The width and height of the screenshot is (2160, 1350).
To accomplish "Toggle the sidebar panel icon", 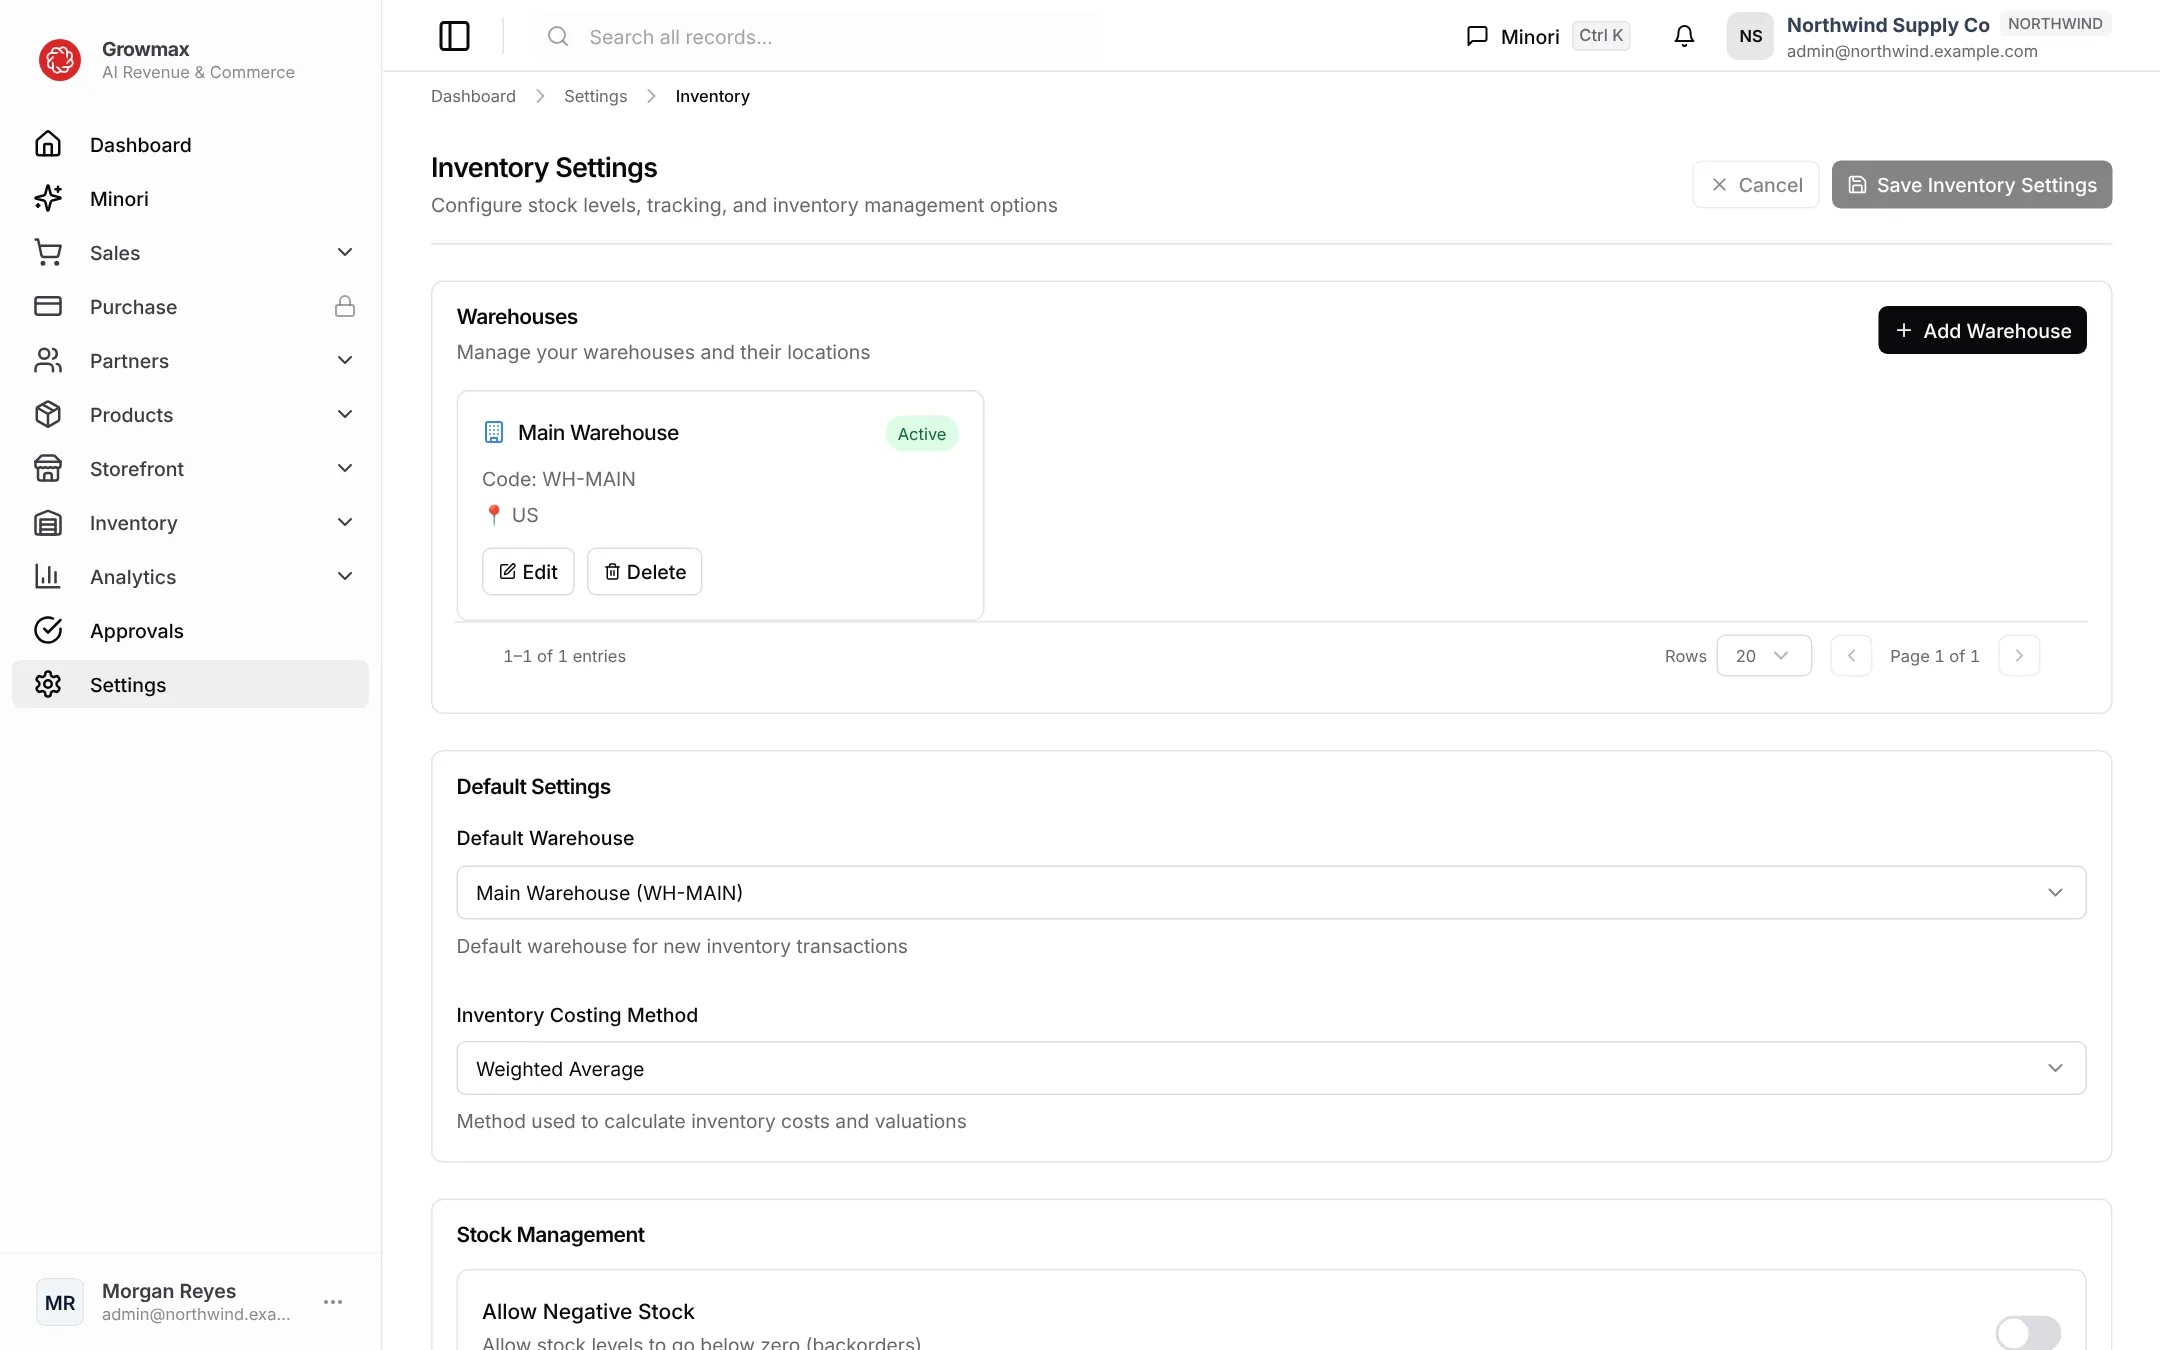I will point(454,36).
